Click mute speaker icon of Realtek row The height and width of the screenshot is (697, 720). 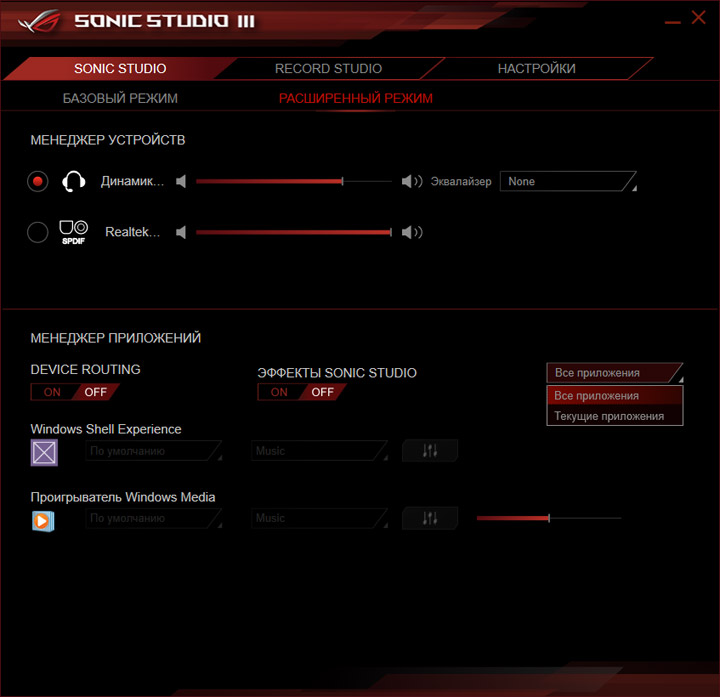pyautogui.click(x=181, y=232)
